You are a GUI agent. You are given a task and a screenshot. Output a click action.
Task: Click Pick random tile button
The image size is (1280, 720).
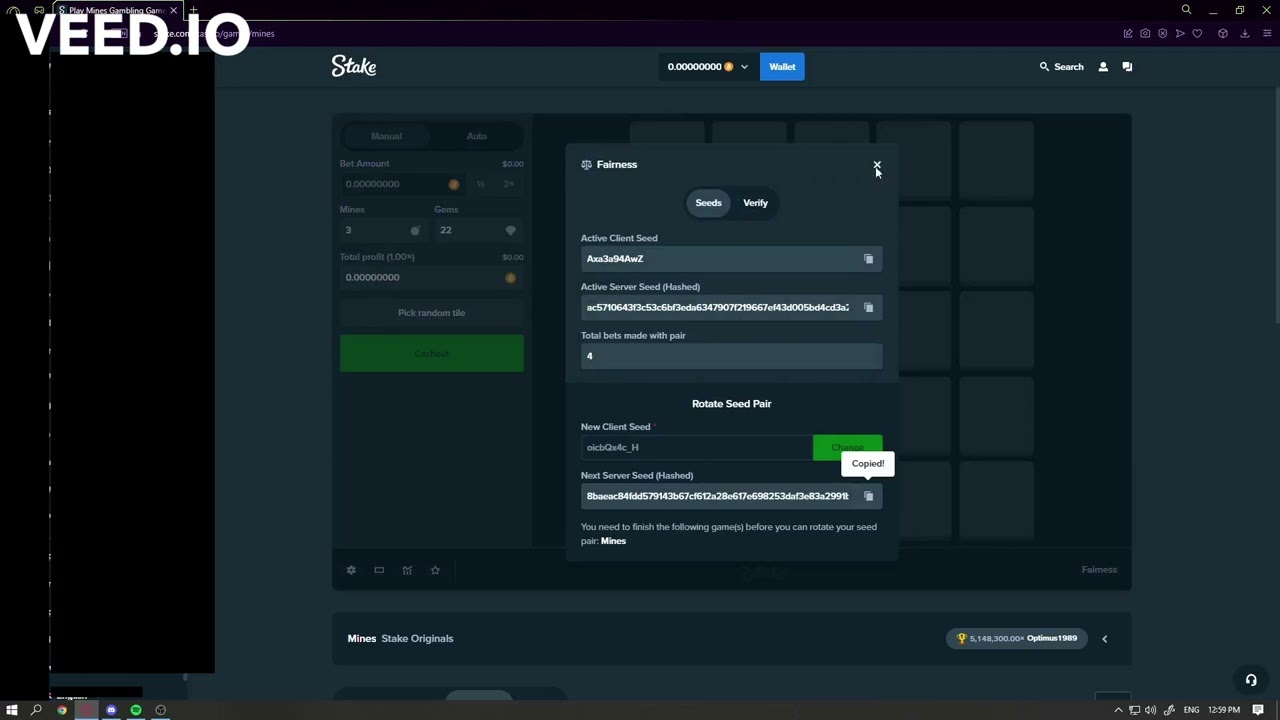[431, 313]
